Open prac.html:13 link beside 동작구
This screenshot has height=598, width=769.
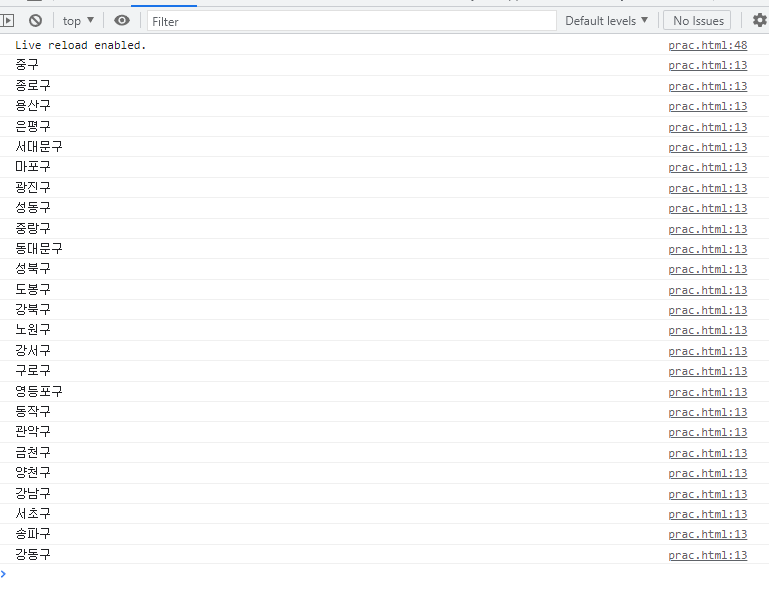(x=708, y=412)
